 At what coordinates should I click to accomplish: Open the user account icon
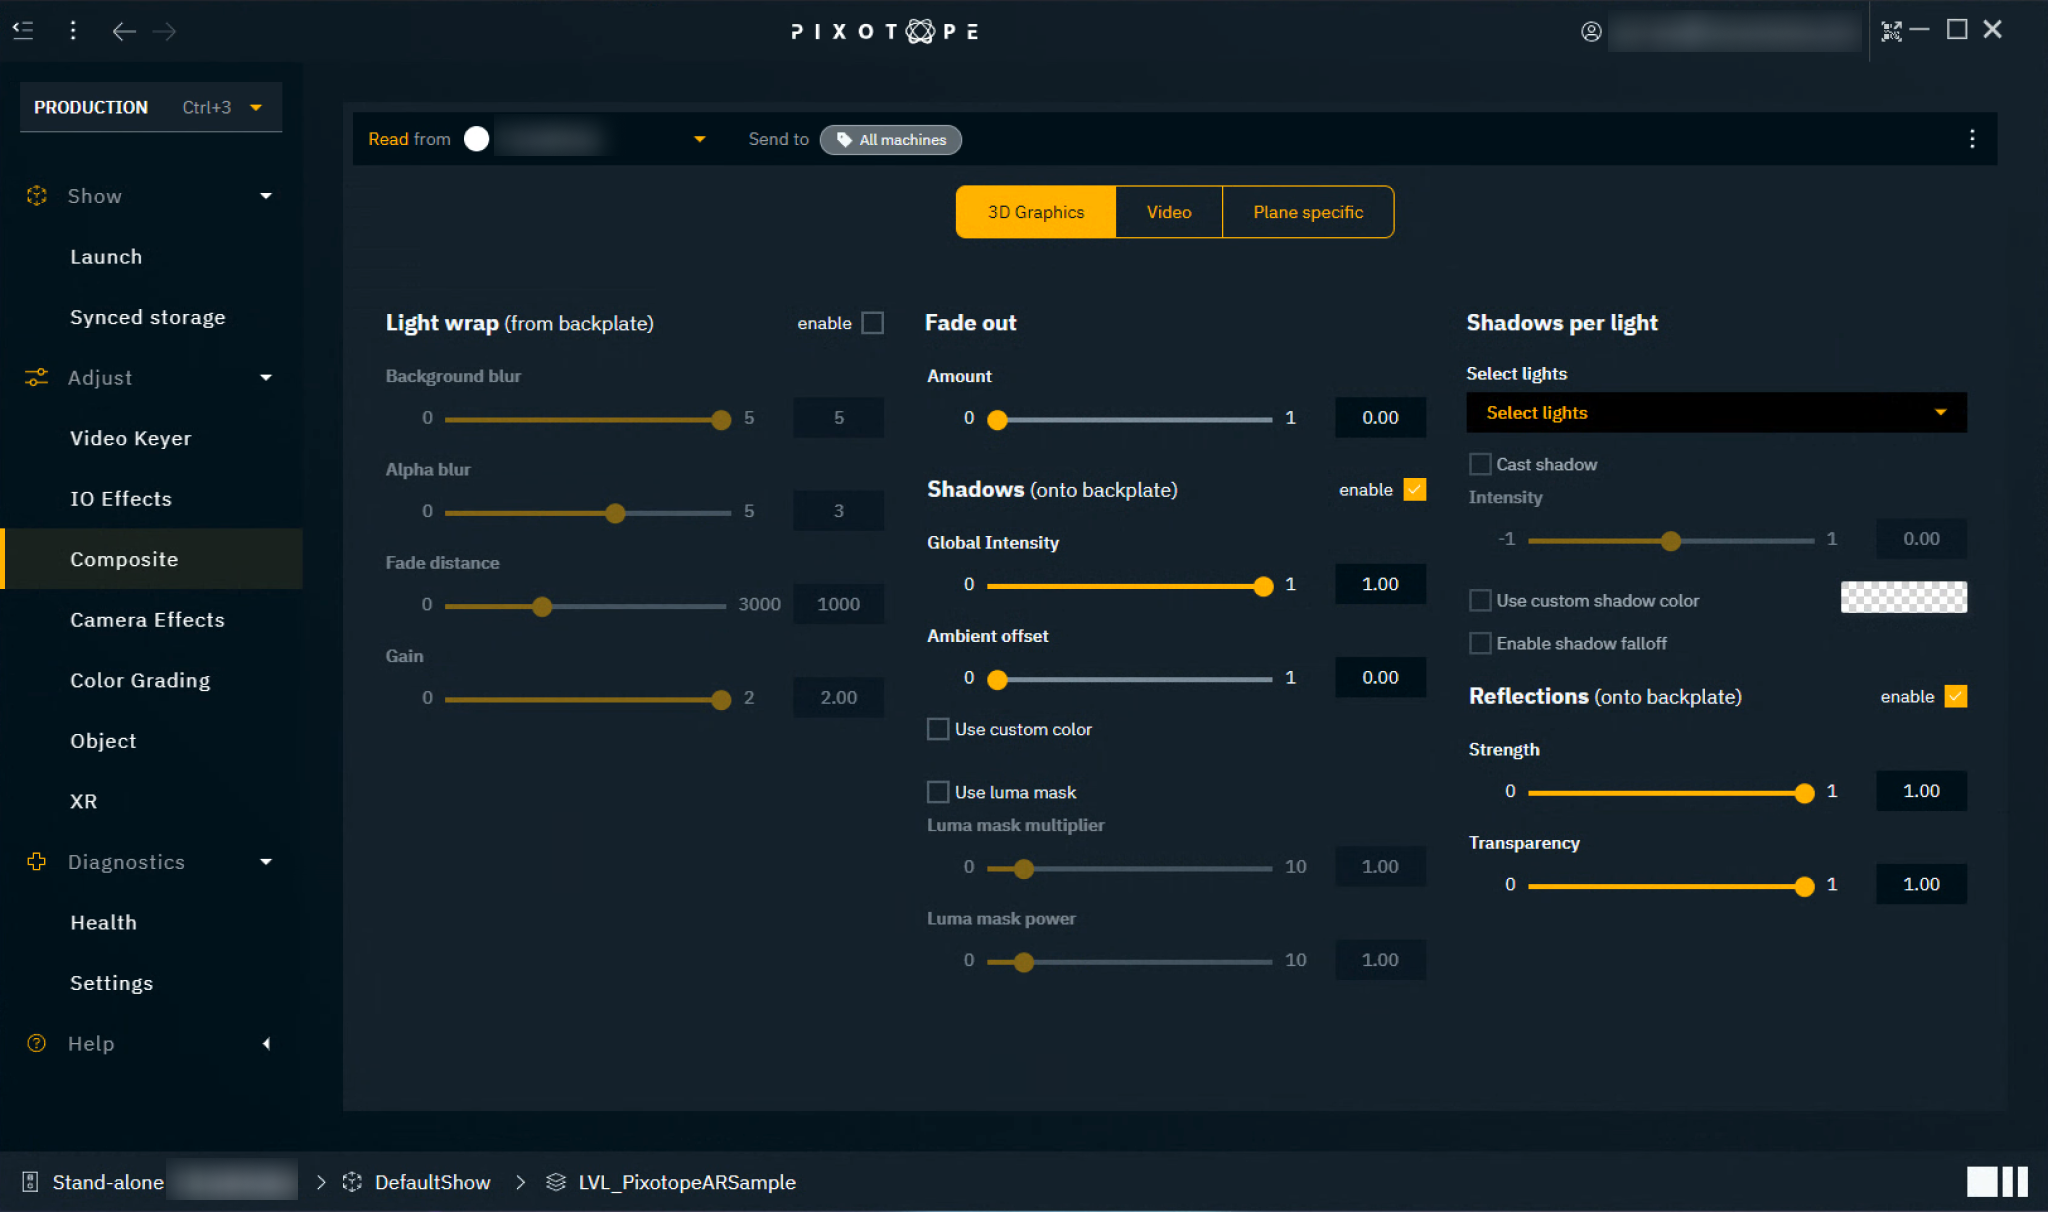[1591, 32]
